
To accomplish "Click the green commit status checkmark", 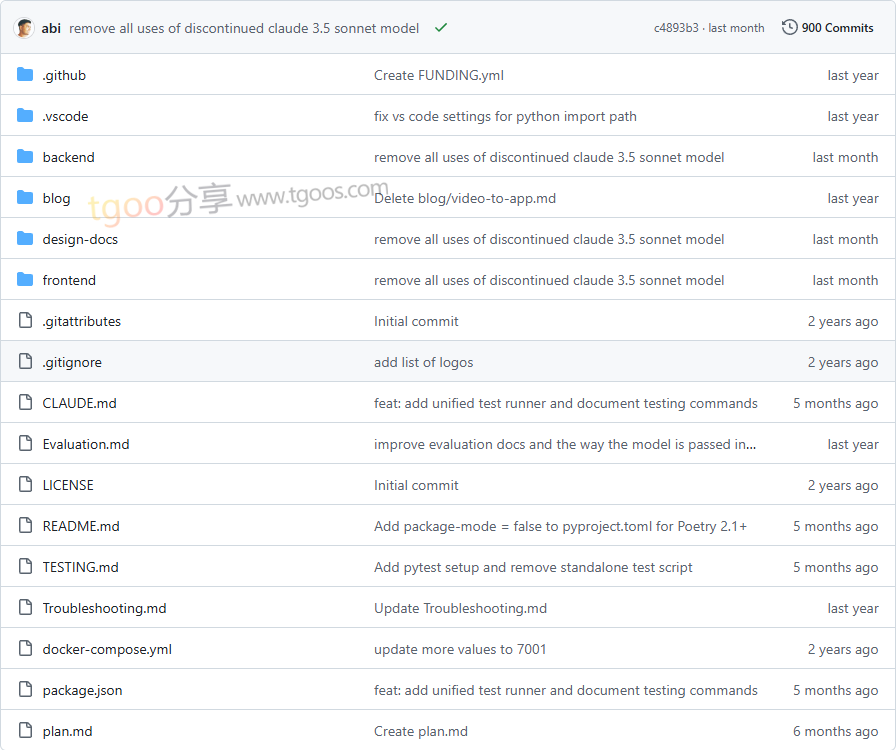I will coord(441,28).
